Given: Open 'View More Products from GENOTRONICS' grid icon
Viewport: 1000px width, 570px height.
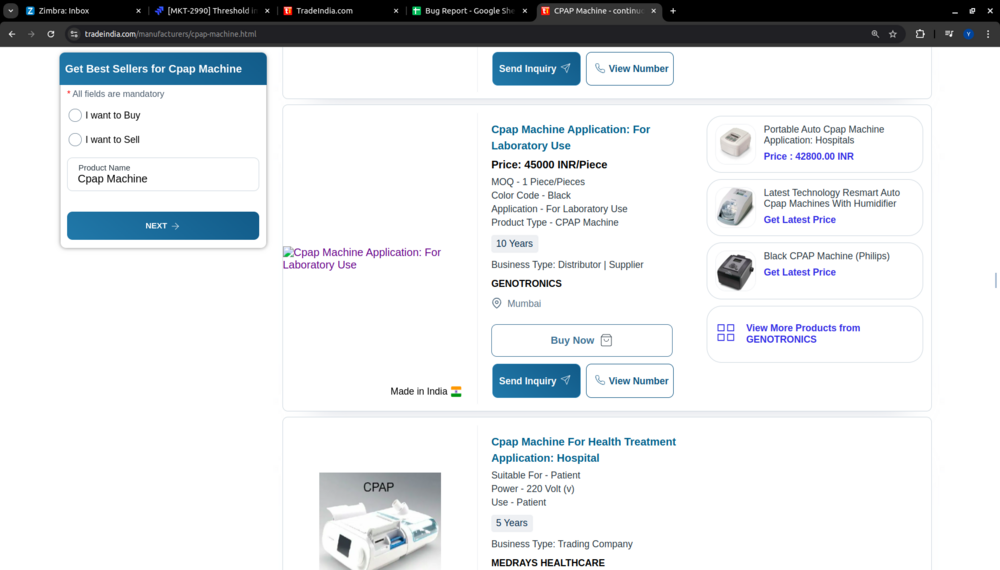Looking at the screenshot, I should [726, 333].
